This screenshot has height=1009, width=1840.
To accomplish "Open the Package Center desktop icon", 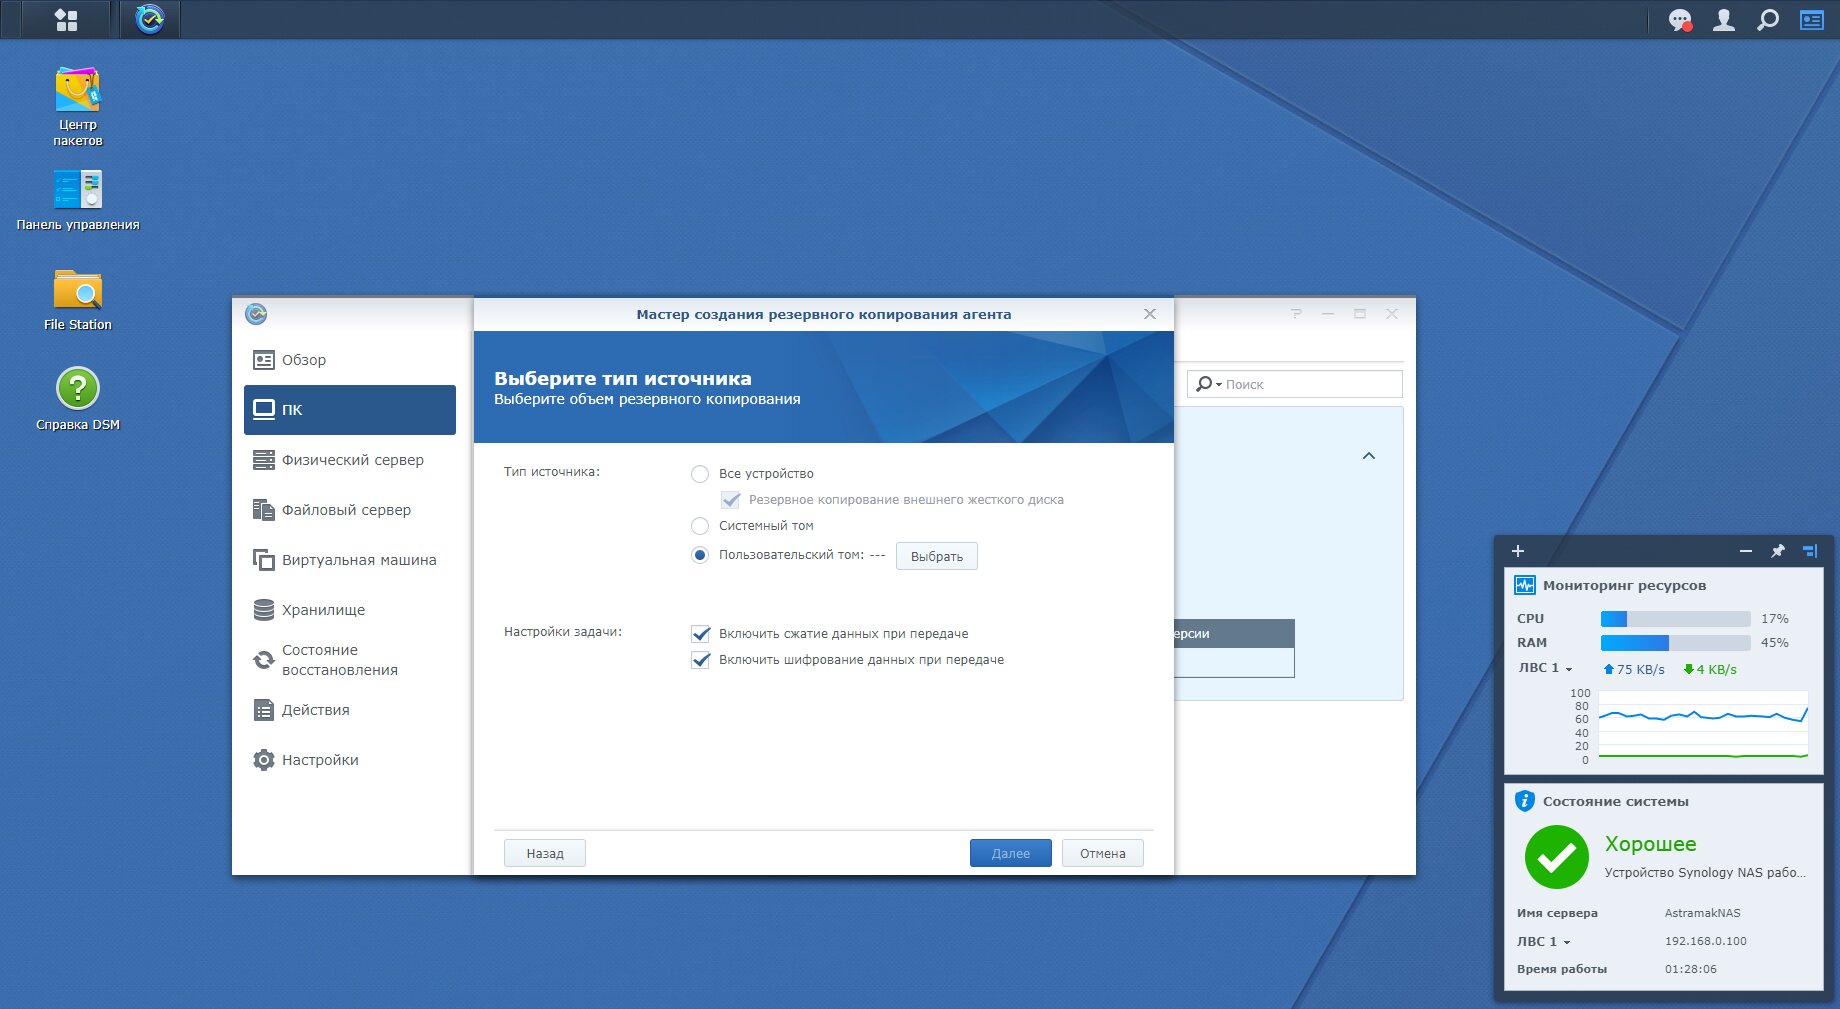I will (x=78, y=106).
